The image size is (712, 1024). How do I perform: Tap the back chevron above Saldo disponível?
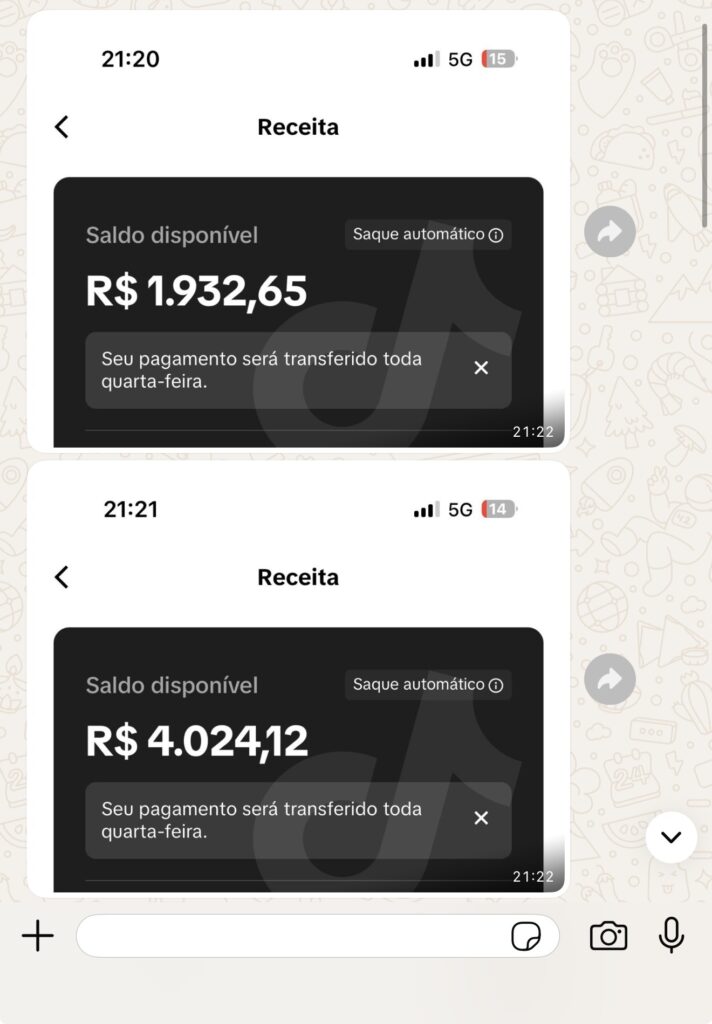tap(62, 127)
